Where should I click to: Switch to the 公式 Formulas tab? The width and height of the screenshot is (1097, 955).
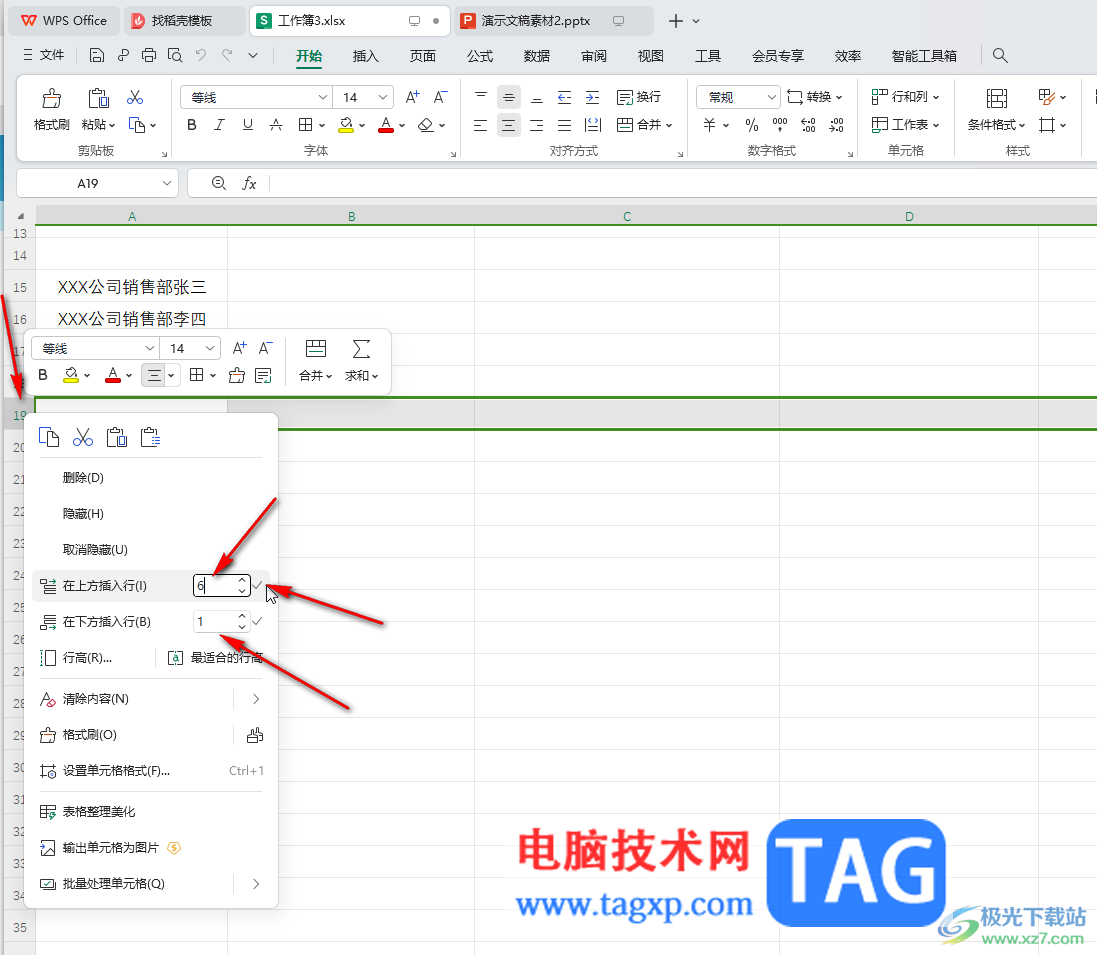pyautogui.click(x=480, y=56)
